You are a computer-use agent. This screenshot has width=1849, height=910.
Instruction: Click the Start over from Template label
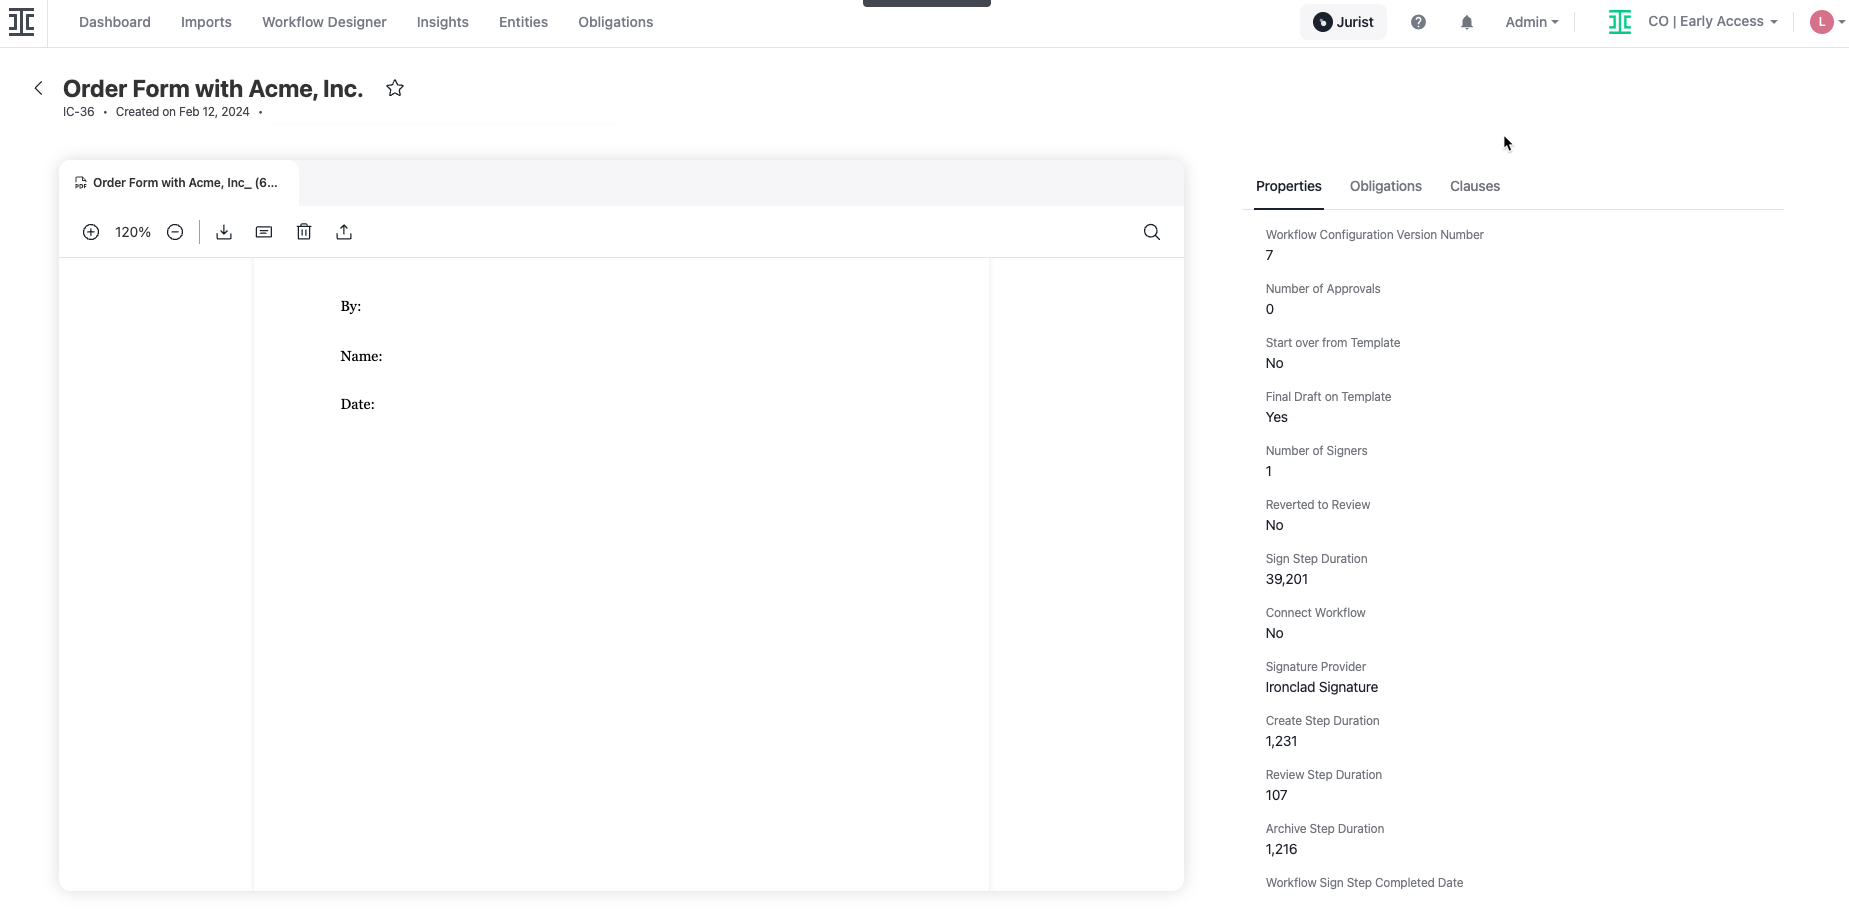[x=1333, y=343]
